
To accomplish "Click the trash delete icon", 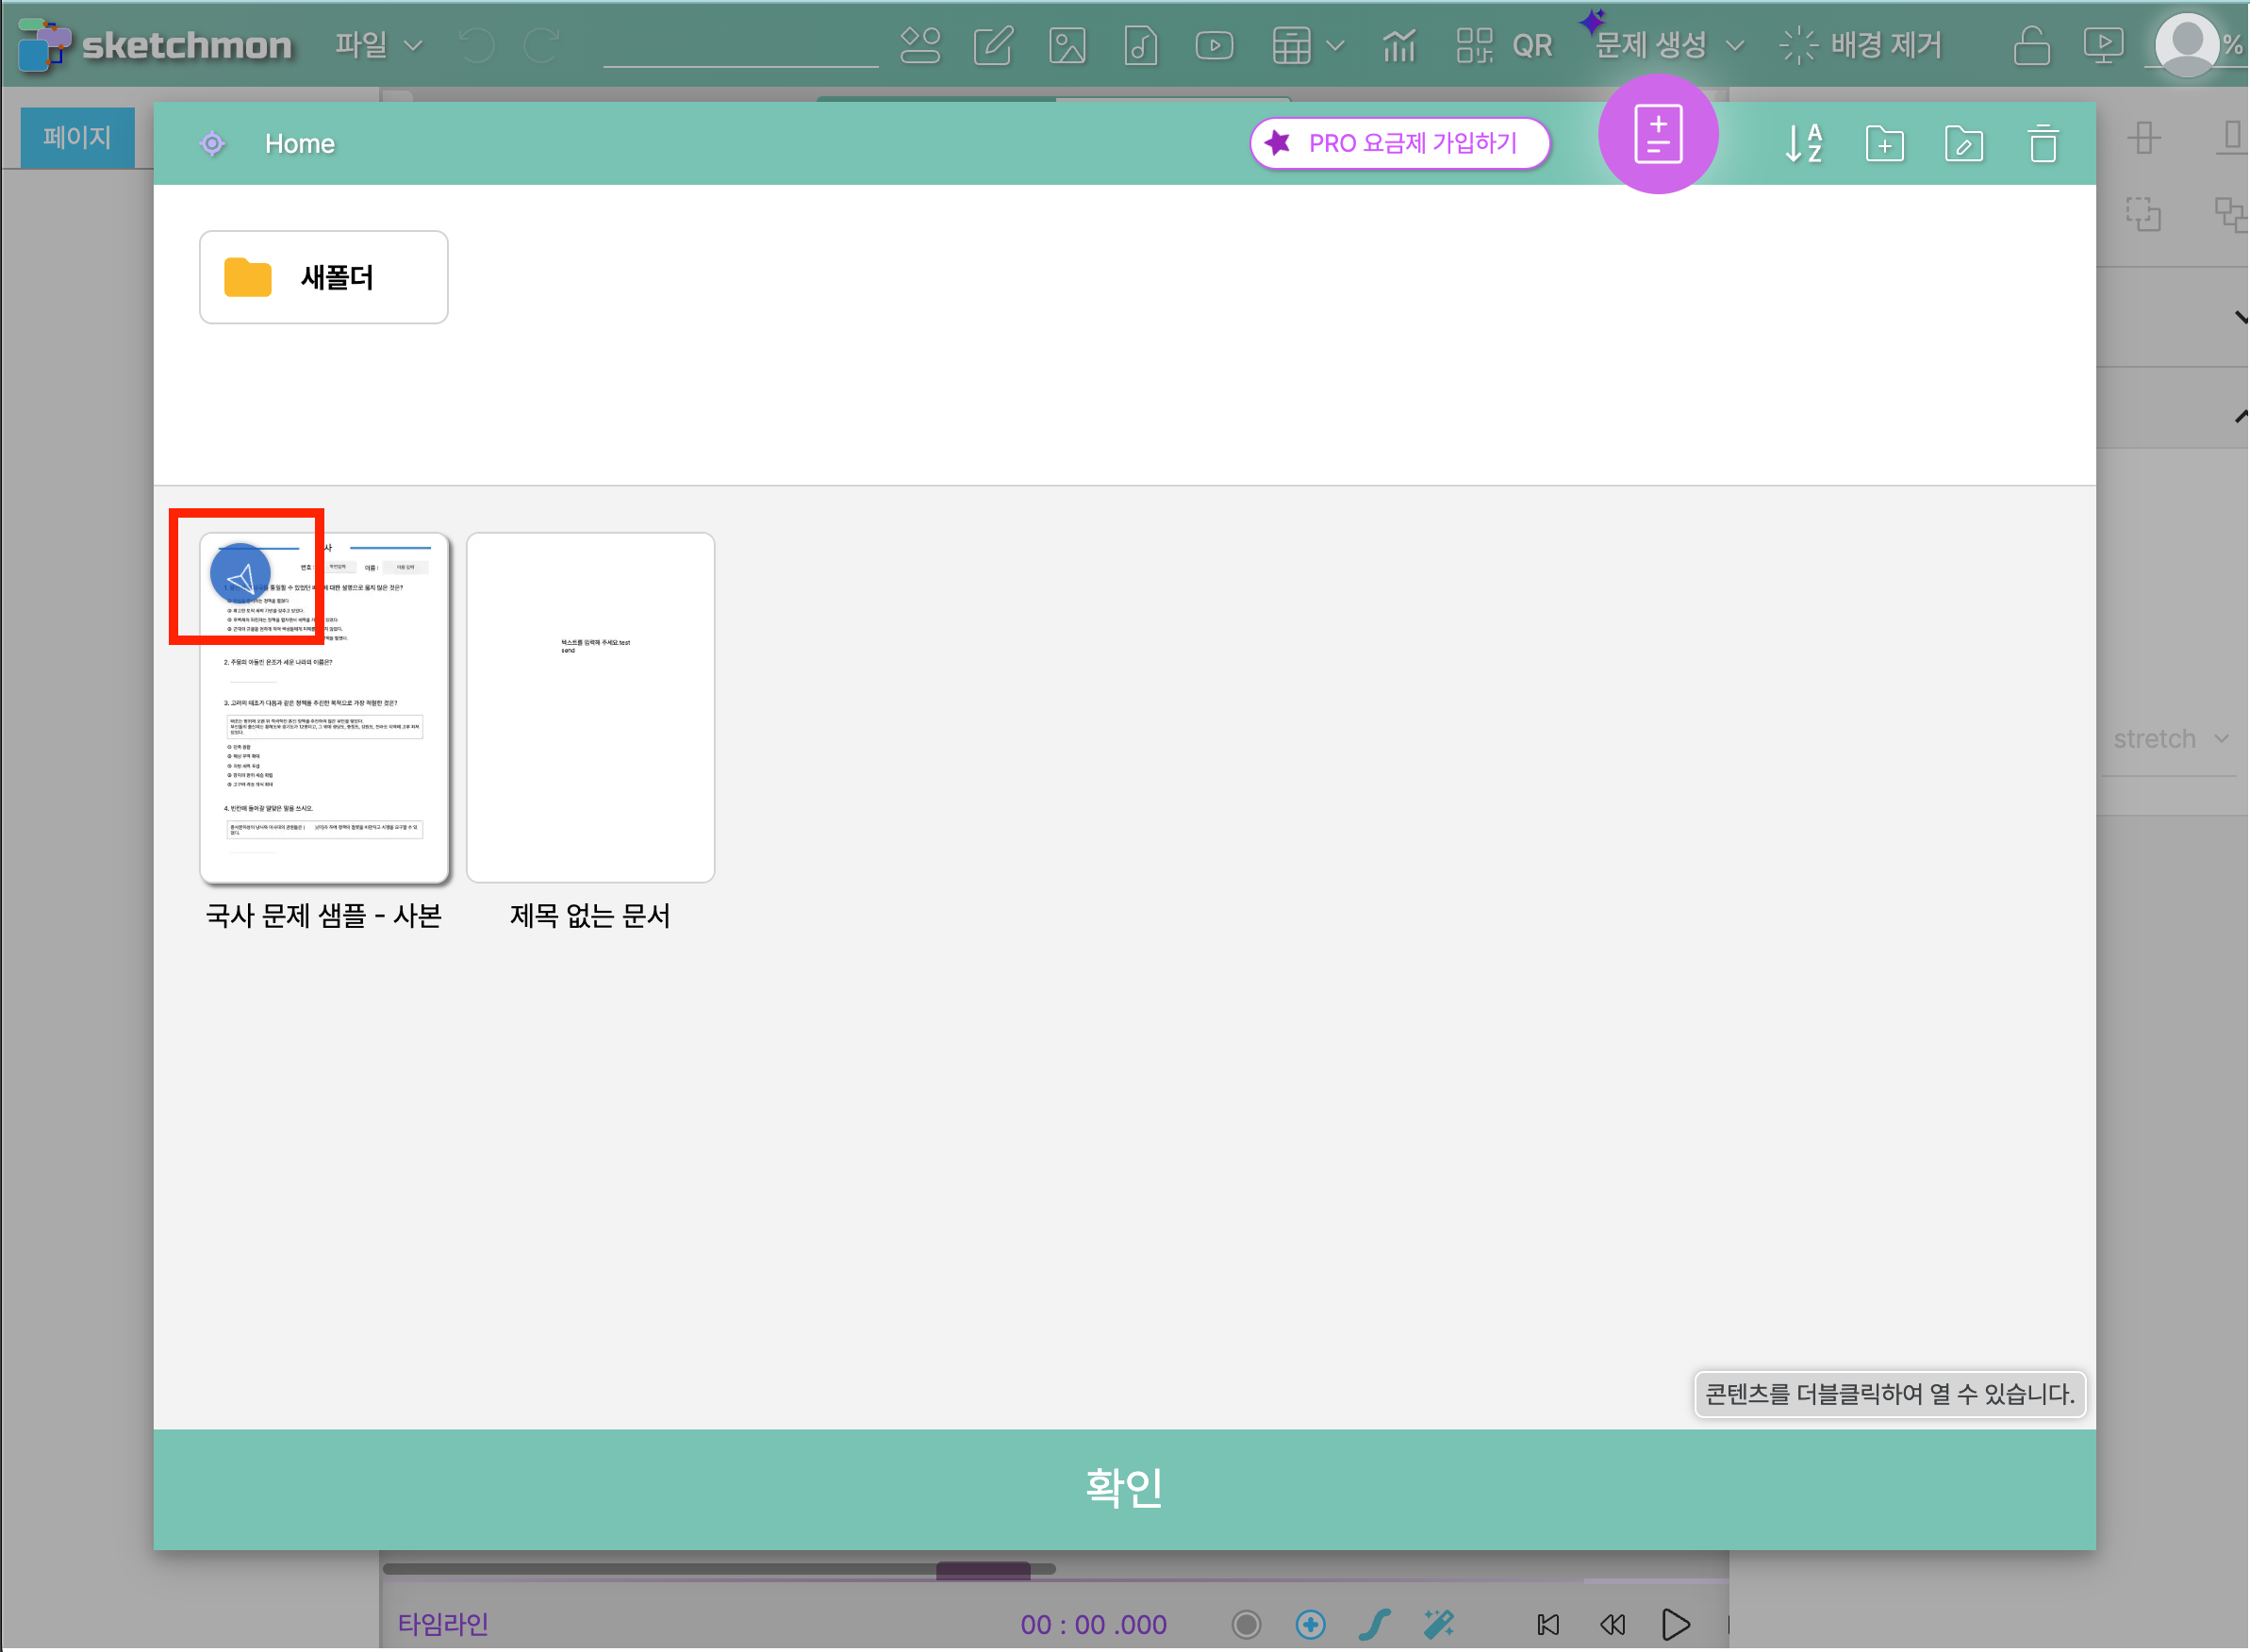I will point(2043,144).
